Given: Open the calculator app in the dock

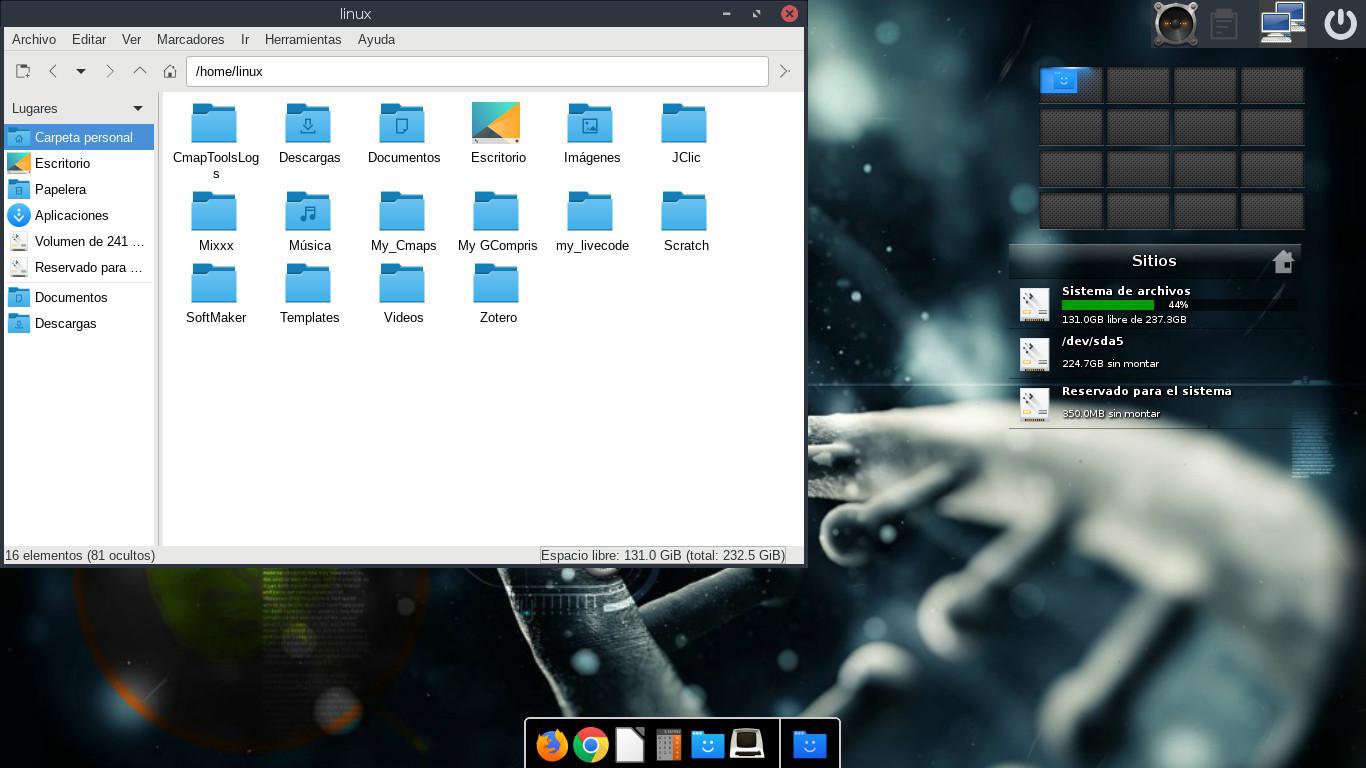Looking at the screenshot, I should pyautogui.click(x=669, y=744).
